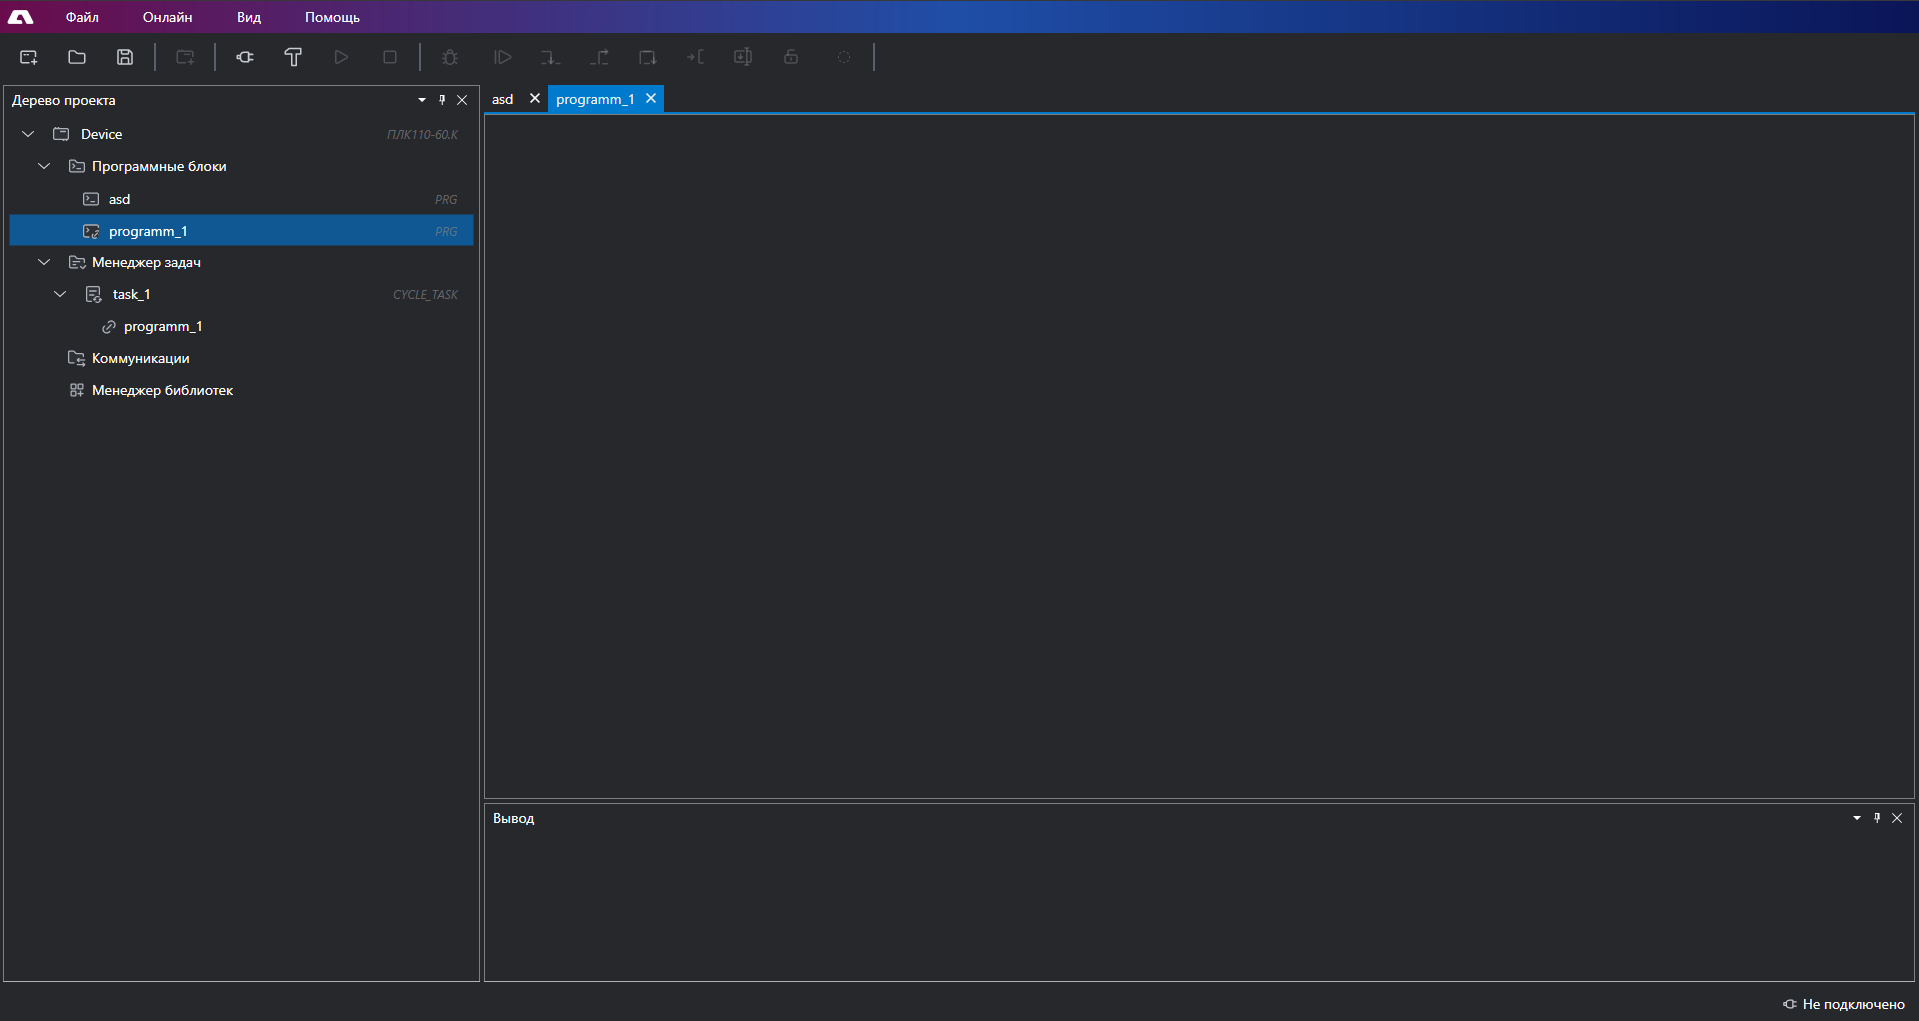Close the Дерево проекта panel
The width and height of the screenshot is (1919, 1021).
pyautogui.click(x=462, y=100)
